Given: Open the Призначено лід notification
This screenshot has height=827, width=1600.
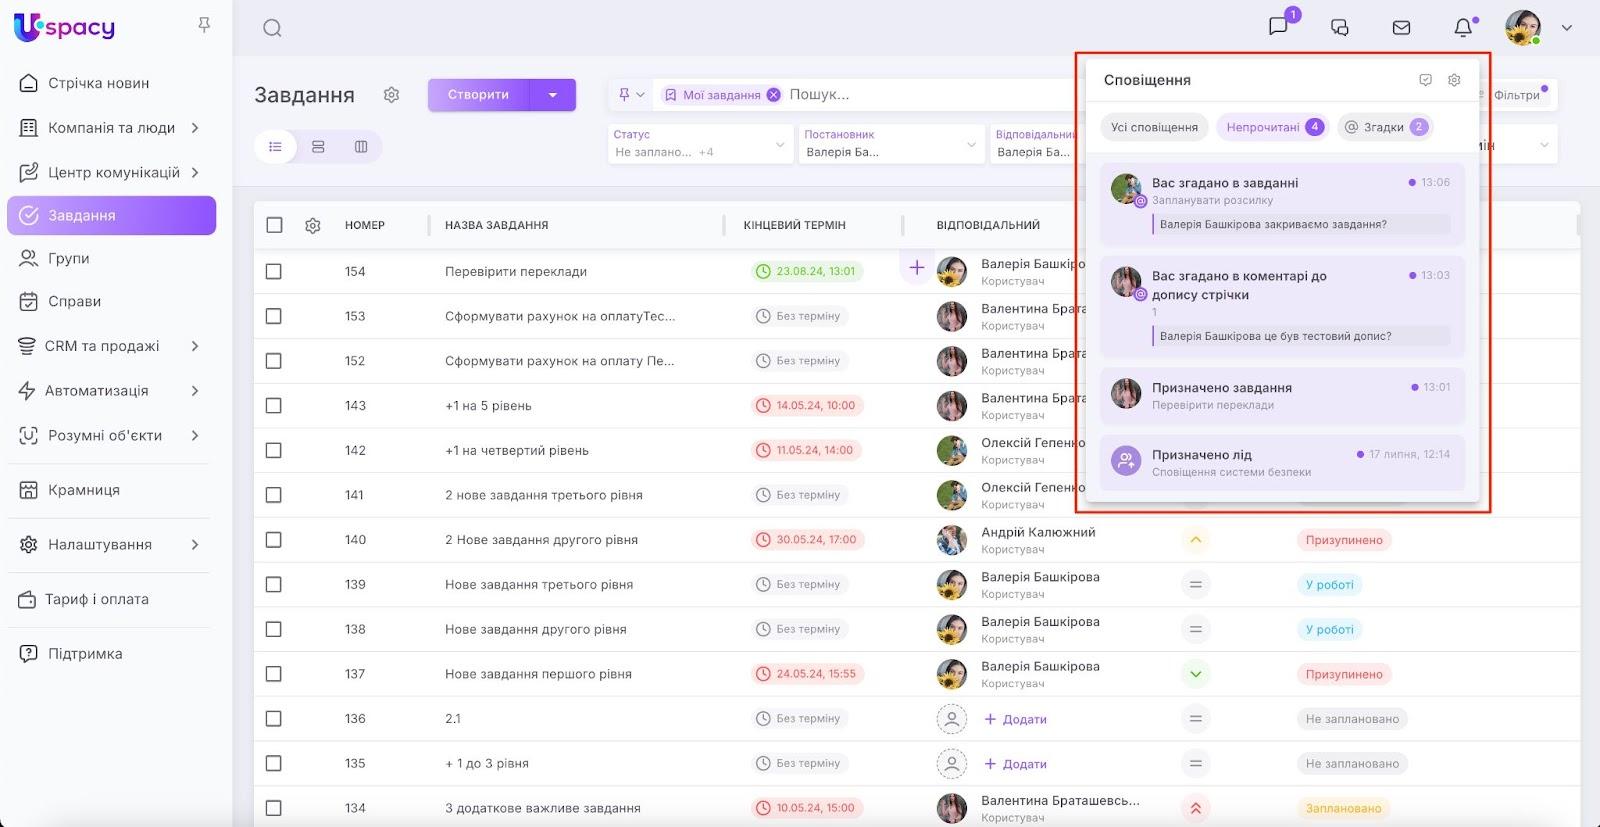Looking at the screenshot, I should tap(1282, 462).
